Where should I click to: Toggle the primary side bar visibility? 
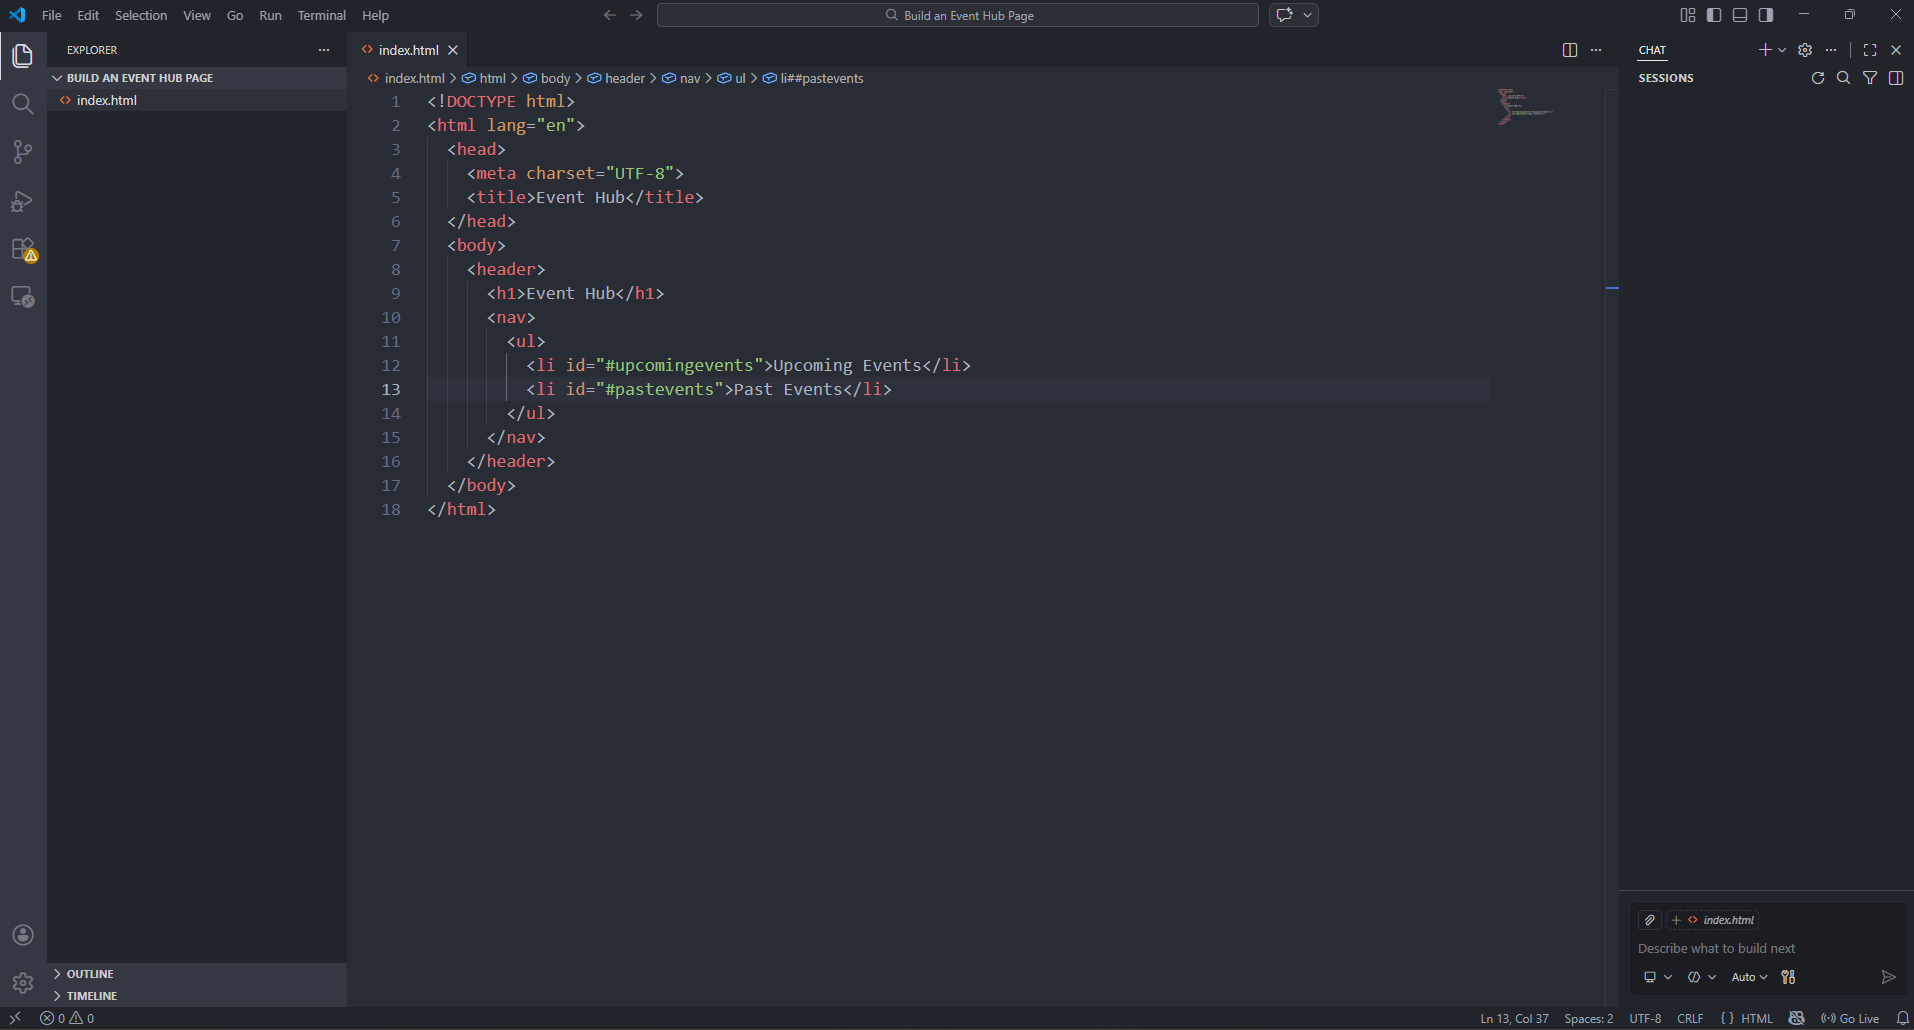point(1714,15)
